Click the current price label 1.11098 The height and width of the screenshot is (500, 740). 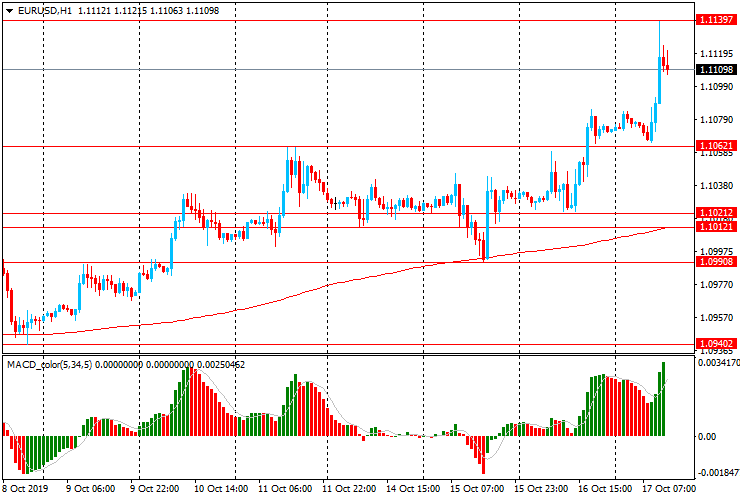pos(716,69)
